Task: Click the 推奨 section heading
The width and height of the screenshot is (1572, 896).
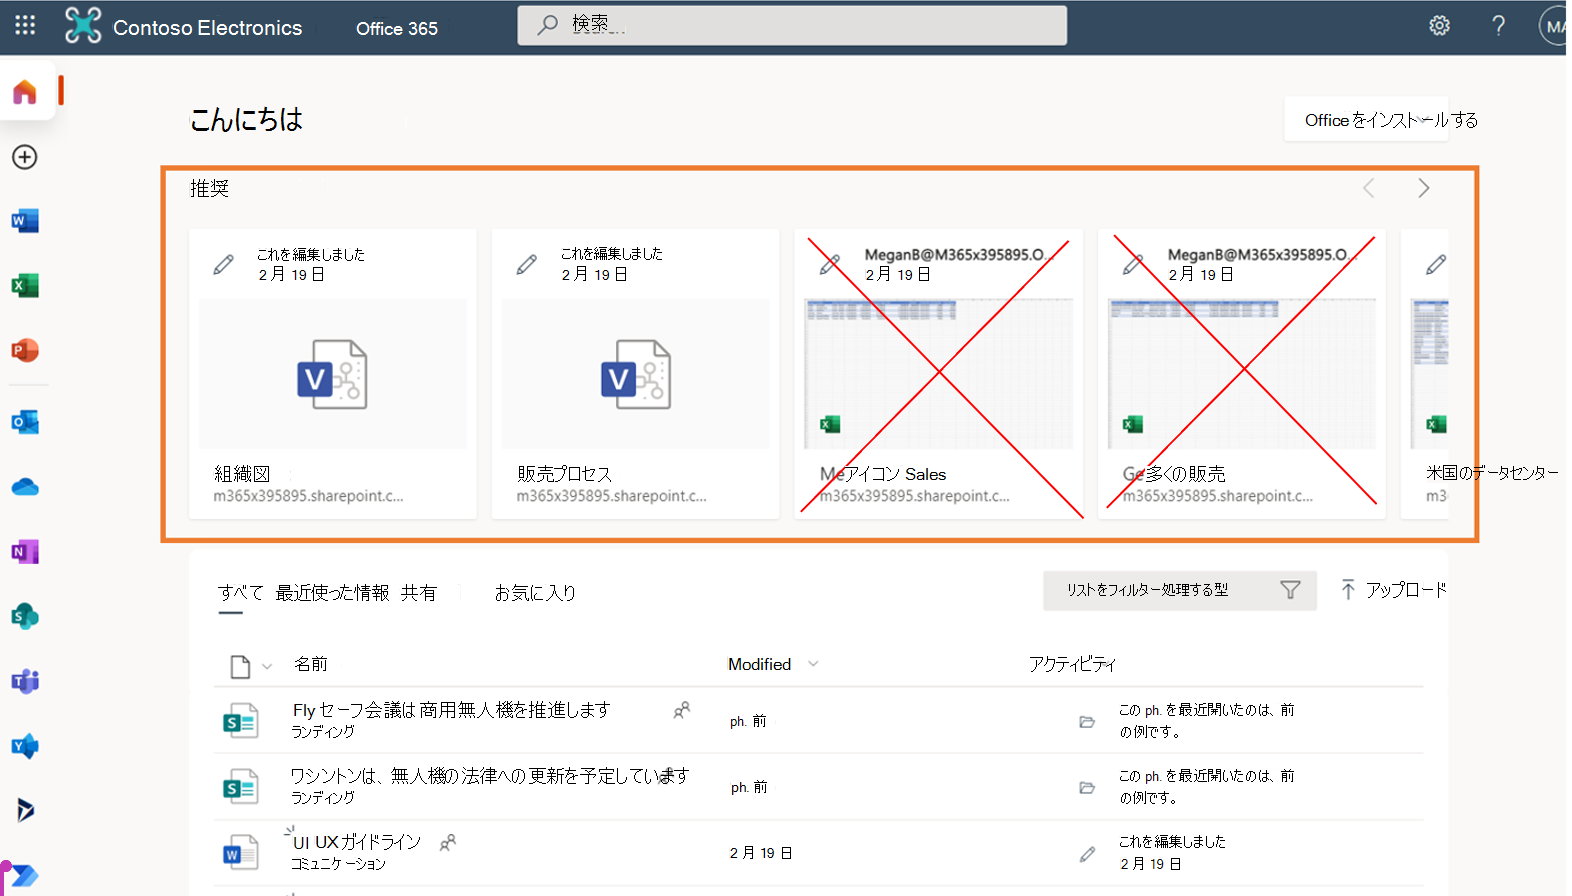Action: click(210, 189)
